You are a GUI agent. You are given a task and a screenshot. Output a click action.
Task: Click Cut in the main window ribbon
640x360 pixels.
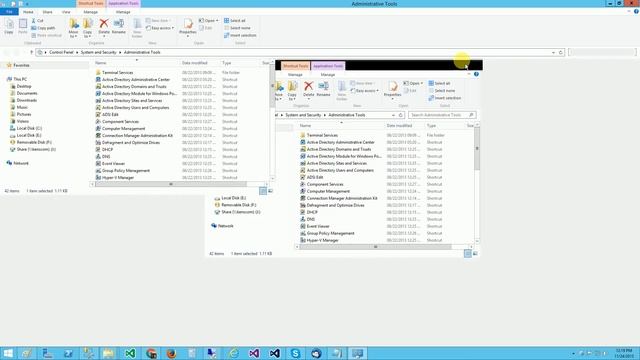pos(37,20)
